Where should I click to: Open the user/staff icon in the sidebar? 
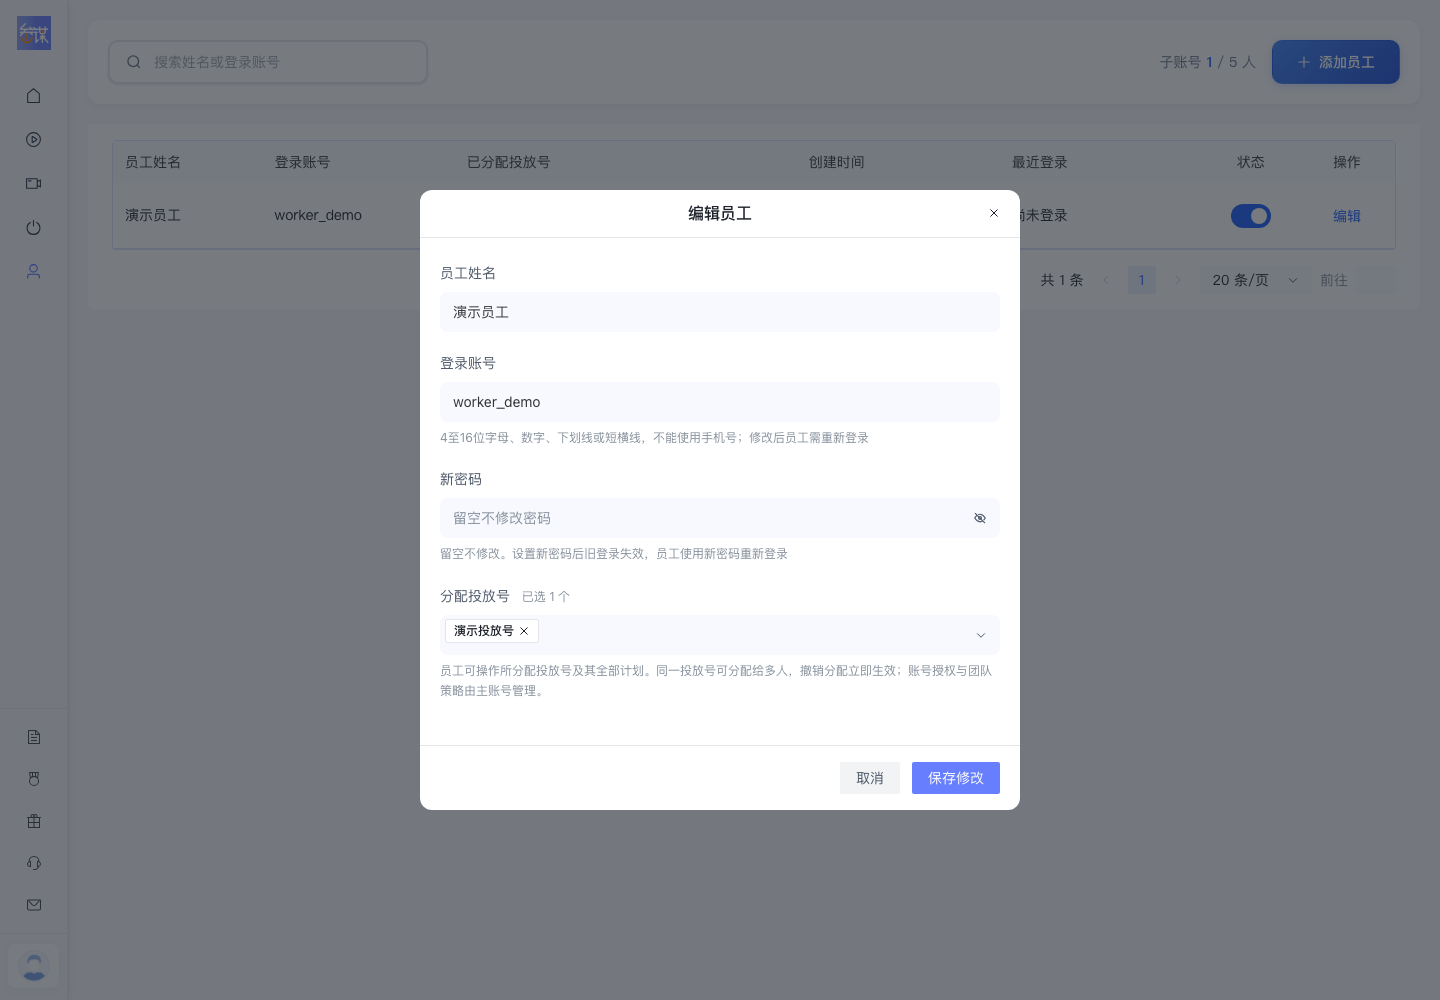coord(33,272)
